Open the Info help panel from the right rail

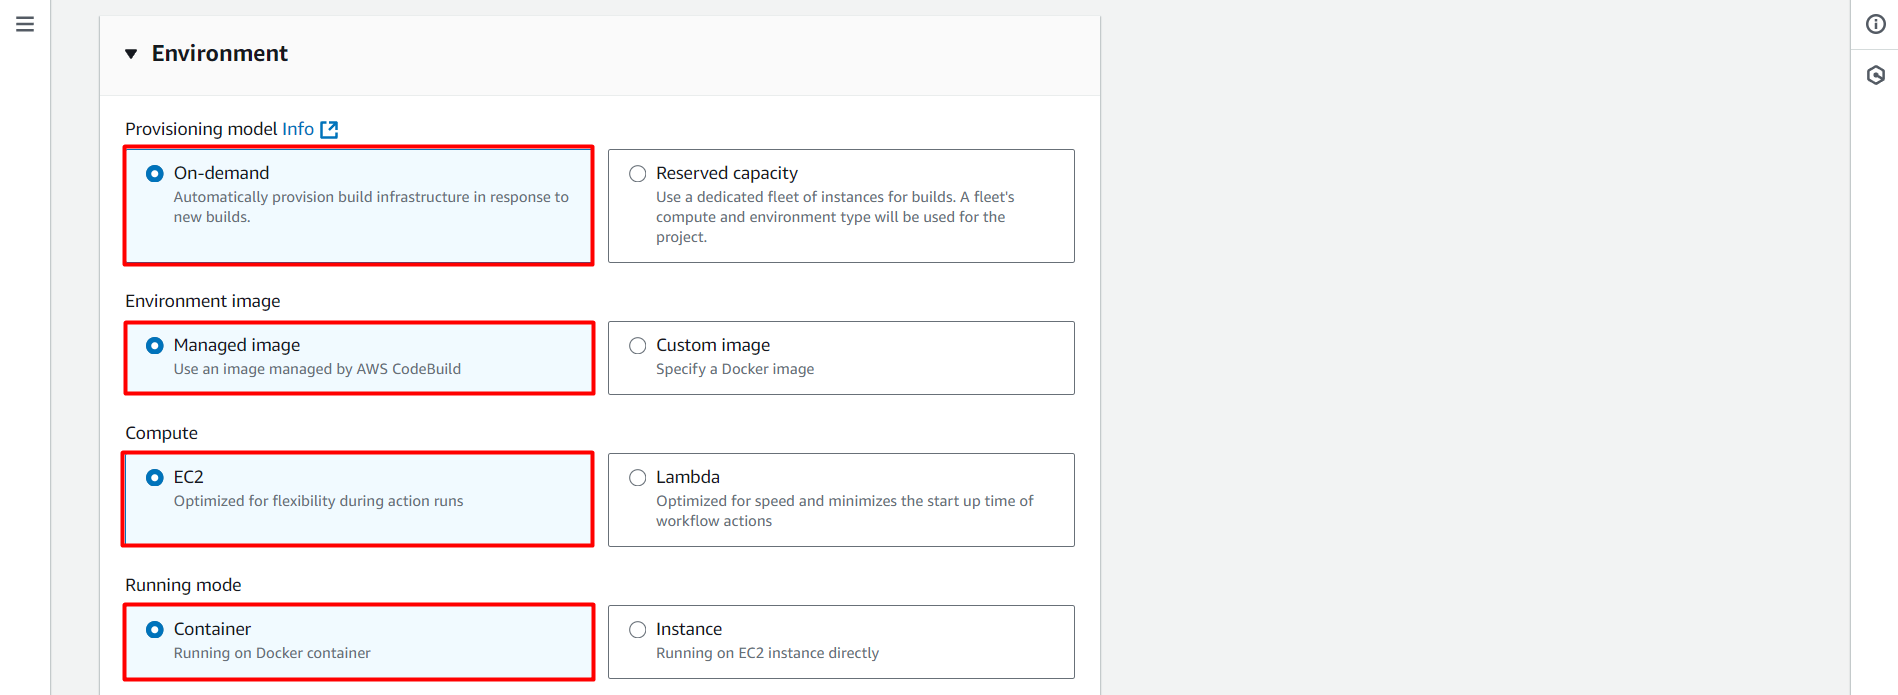tap(1875, 25)
